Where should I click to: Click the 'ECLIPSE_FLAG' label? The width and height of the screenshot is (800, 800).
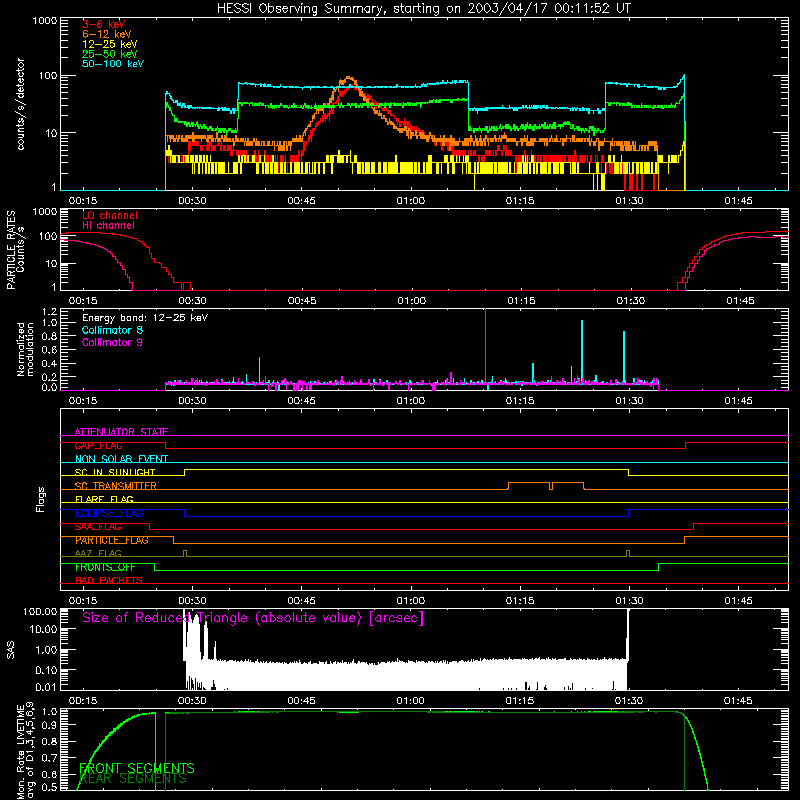coord(109,513)
